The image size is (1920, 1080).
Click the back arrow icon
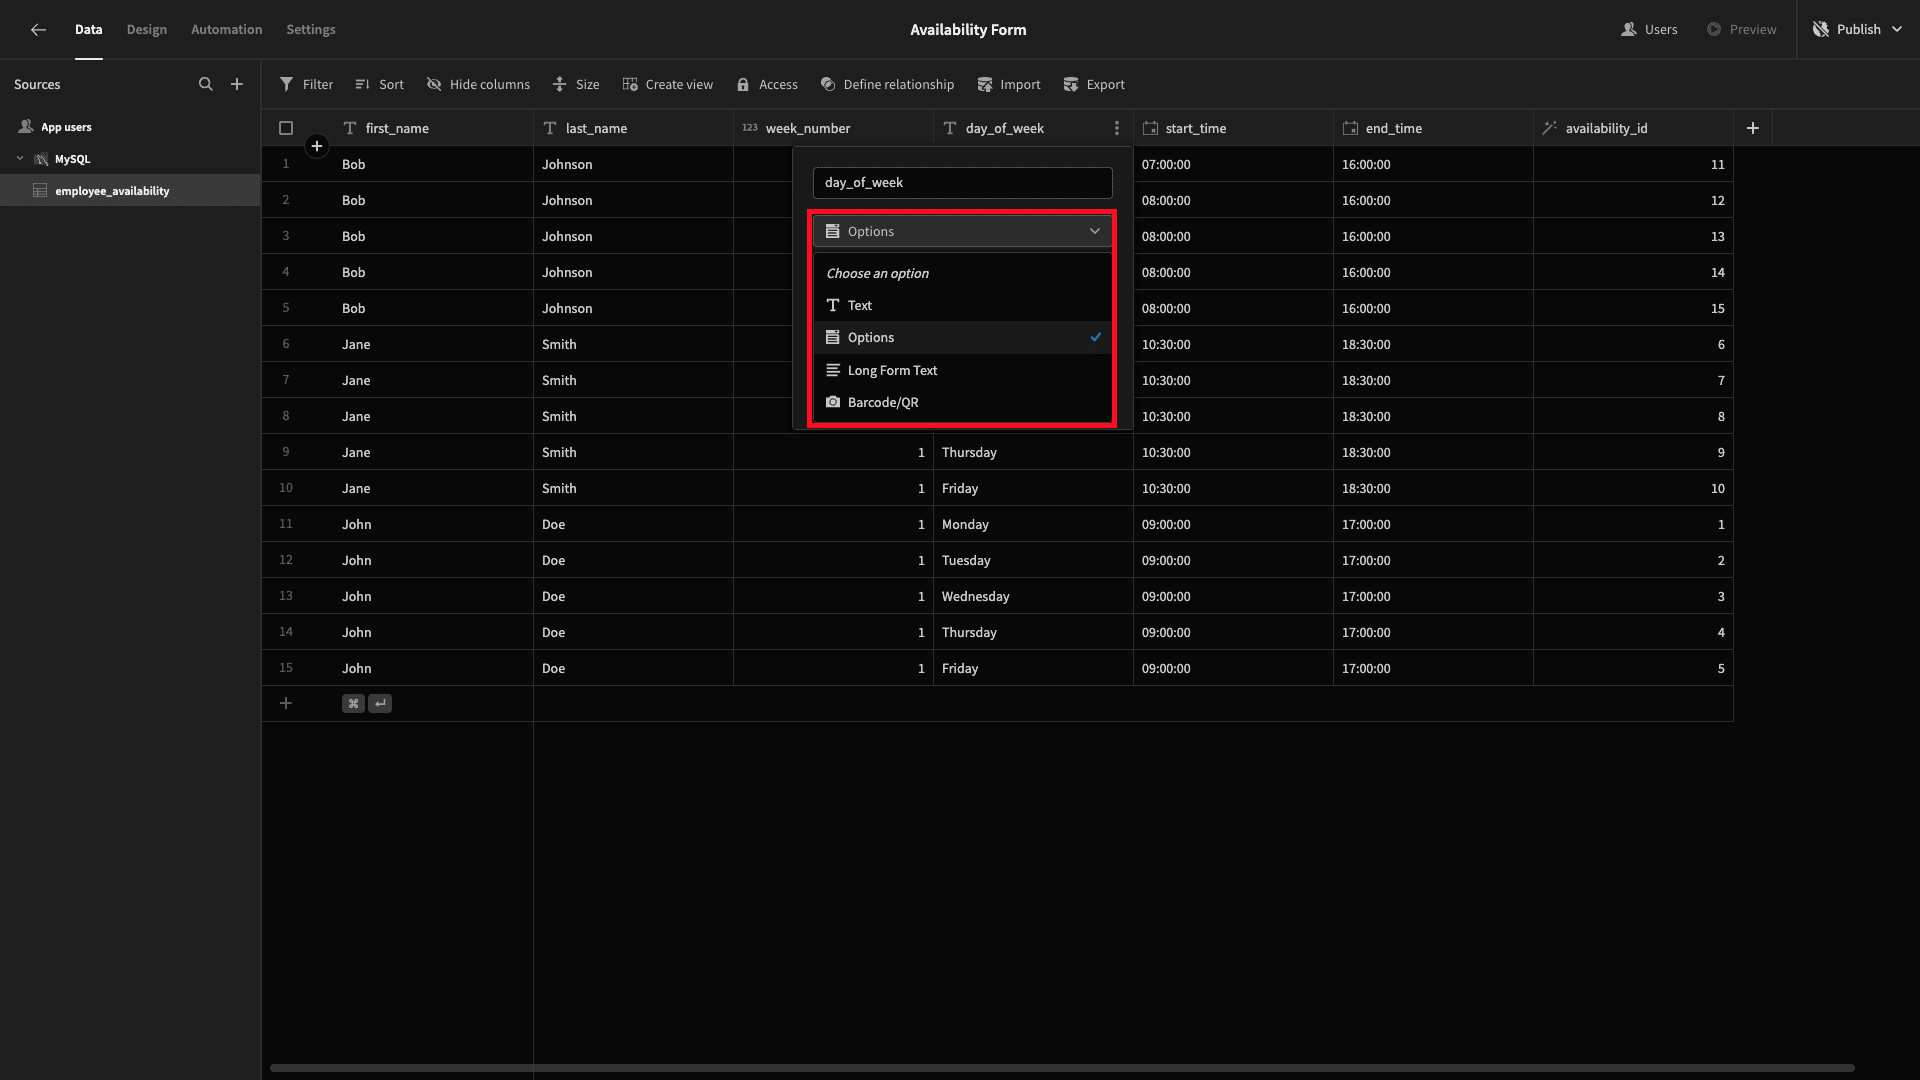(x=38, y=30)
